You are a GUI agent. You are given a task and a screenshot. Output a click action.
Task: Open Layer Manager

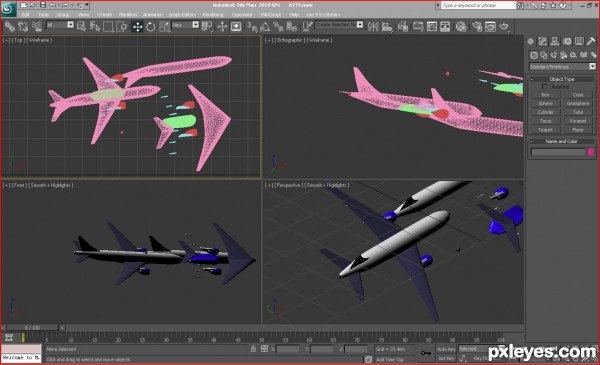[x=403, y=26]
